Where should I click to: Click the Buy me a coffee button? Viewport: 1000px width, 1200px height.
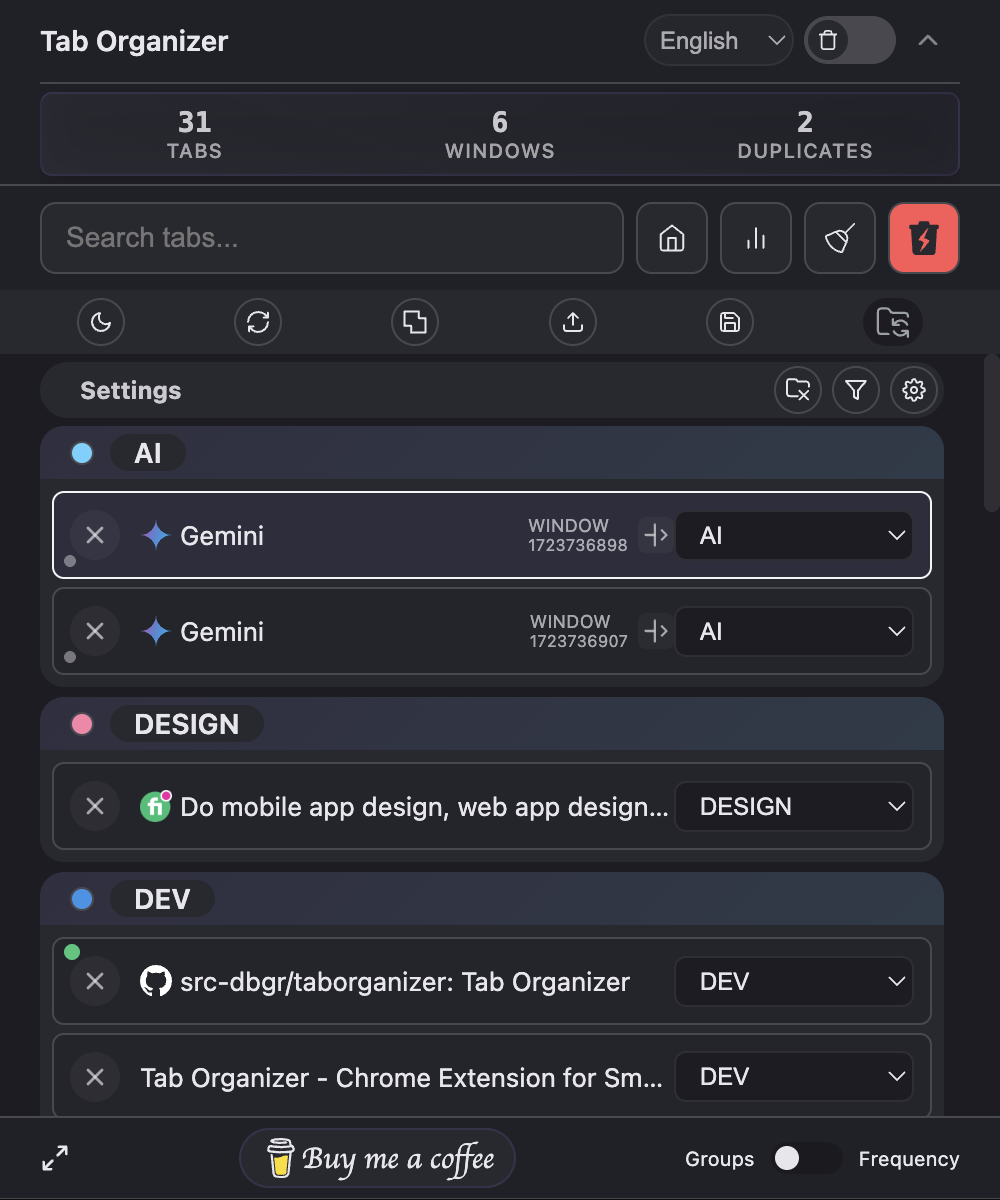coord(377,1158)
